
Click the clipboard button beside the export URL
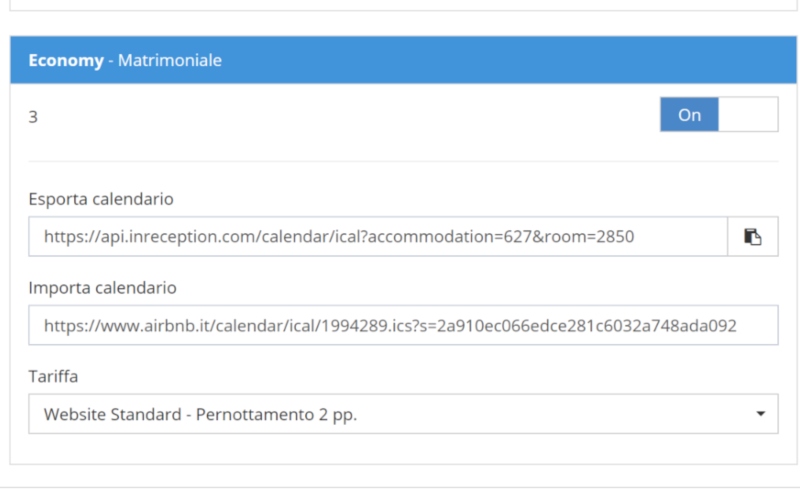click(x=753, y=236)
